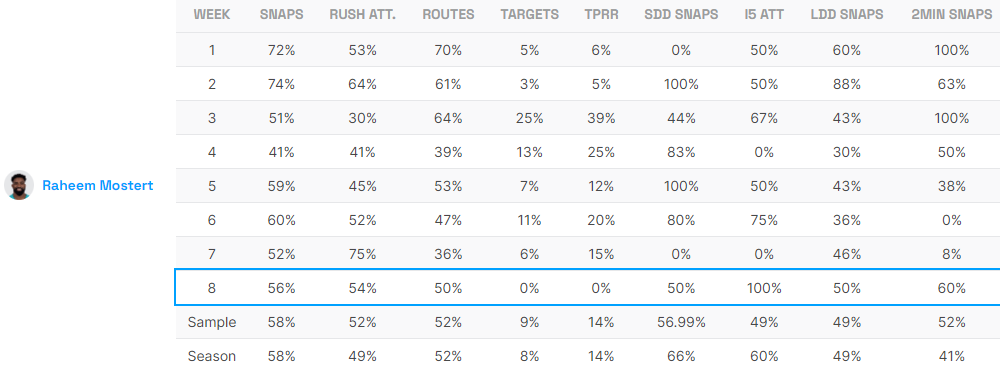
Task: Click the RUSH ATT. column header
Action: point(363,14)
